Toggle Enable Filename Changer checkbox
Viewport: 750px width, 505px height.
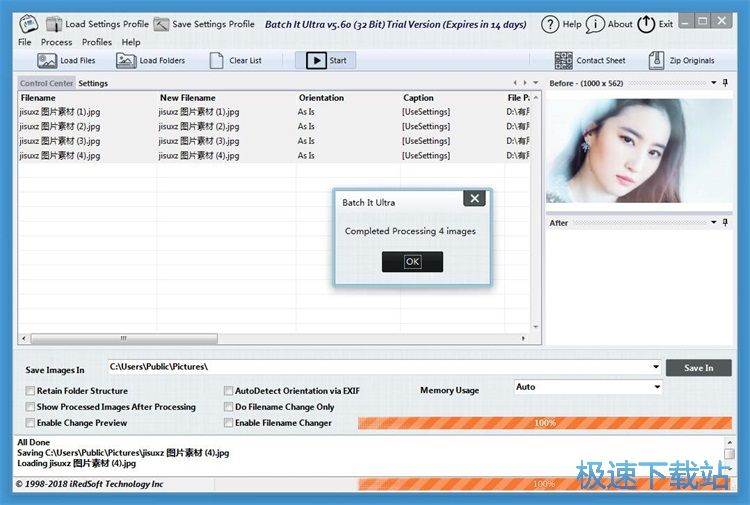(x=229, y=423)
